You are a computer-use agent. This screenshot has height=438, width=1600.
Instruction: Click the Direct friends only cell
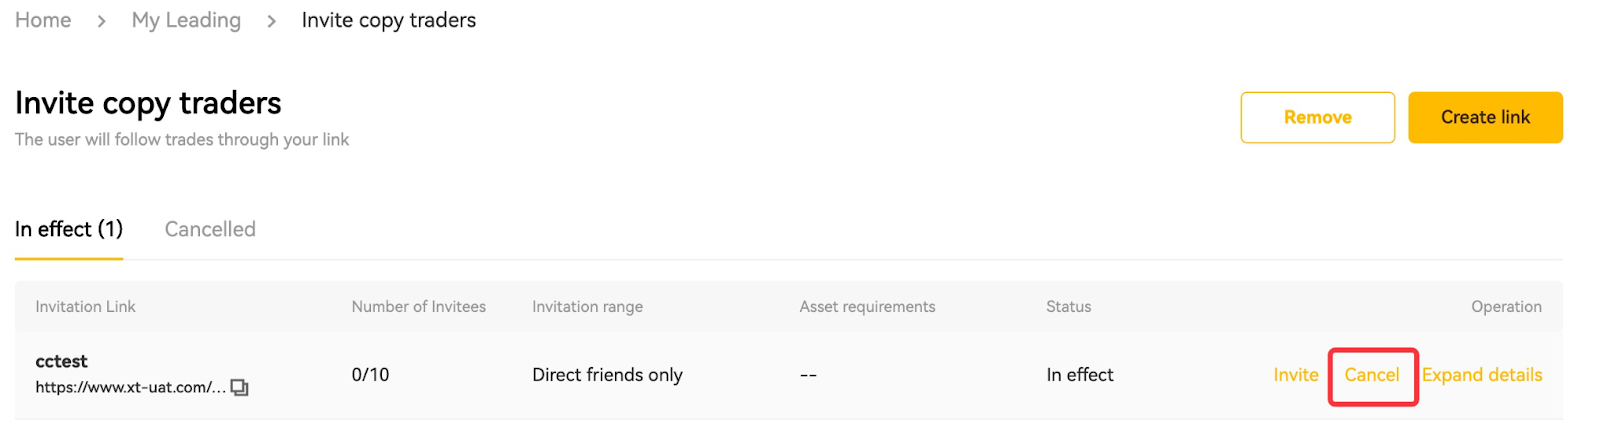click(x=607, y=375)
